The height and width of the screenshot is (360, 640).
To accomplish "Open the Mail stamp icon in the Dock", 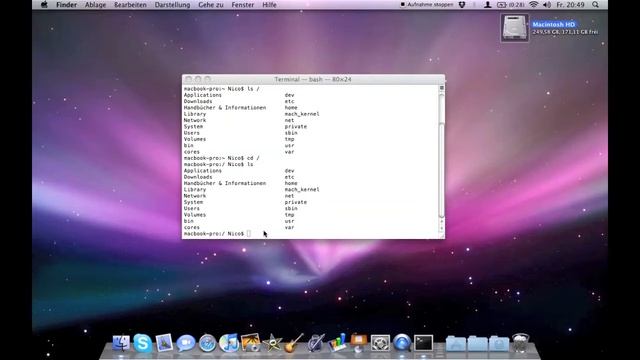I will (x=164, y=343).
